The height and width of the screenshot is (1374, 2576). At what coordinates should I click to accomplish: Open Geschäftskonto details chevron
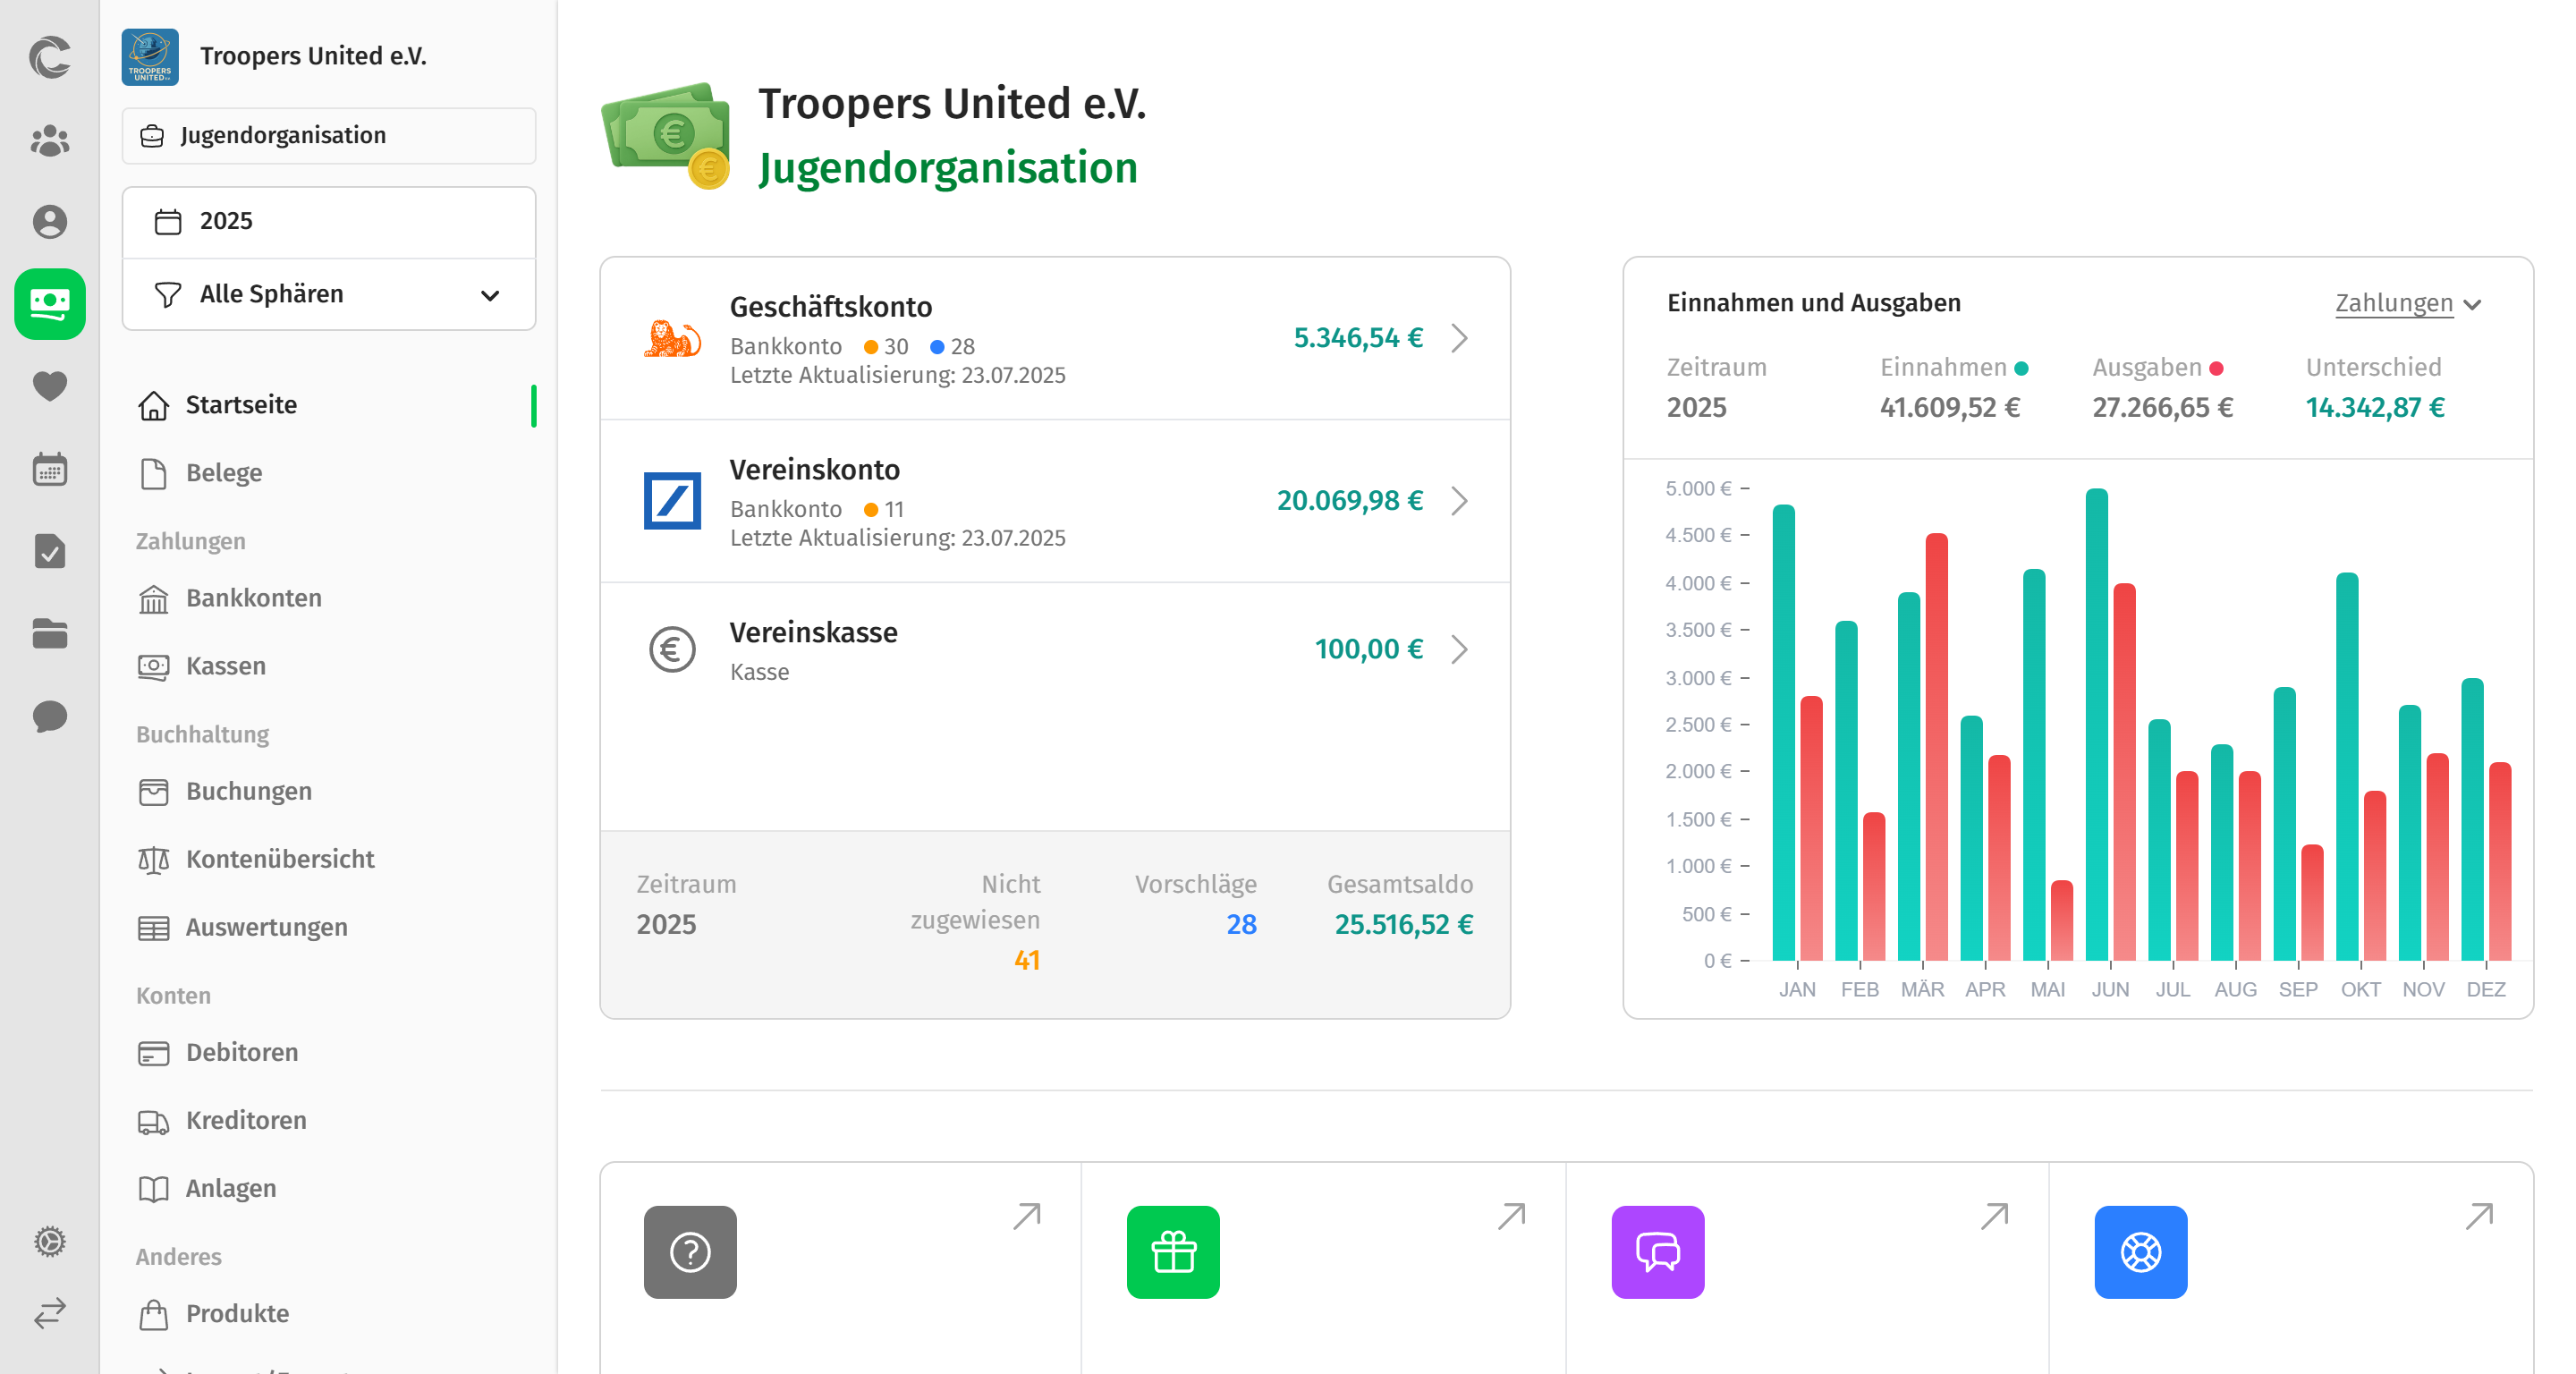tap(1459, 338)
